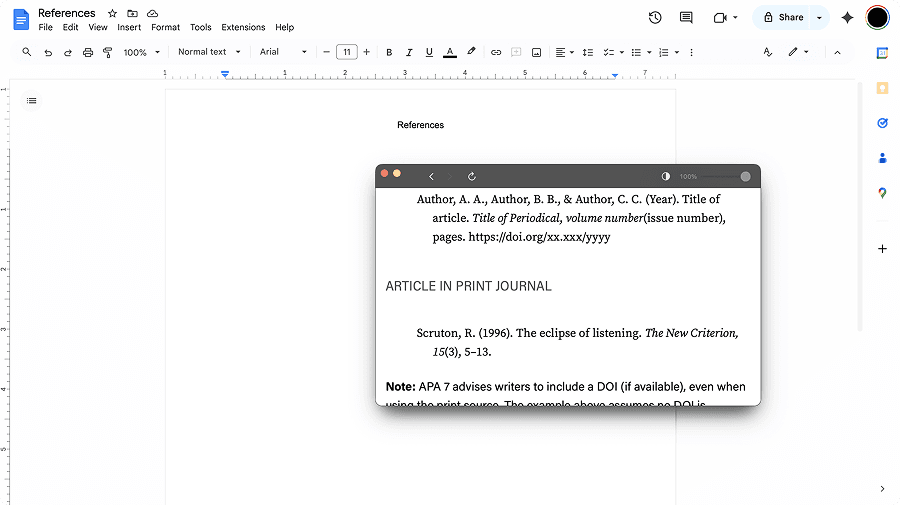Edit the font size field
The height and width of the screenshot is (505, 900).
[347, 52]
